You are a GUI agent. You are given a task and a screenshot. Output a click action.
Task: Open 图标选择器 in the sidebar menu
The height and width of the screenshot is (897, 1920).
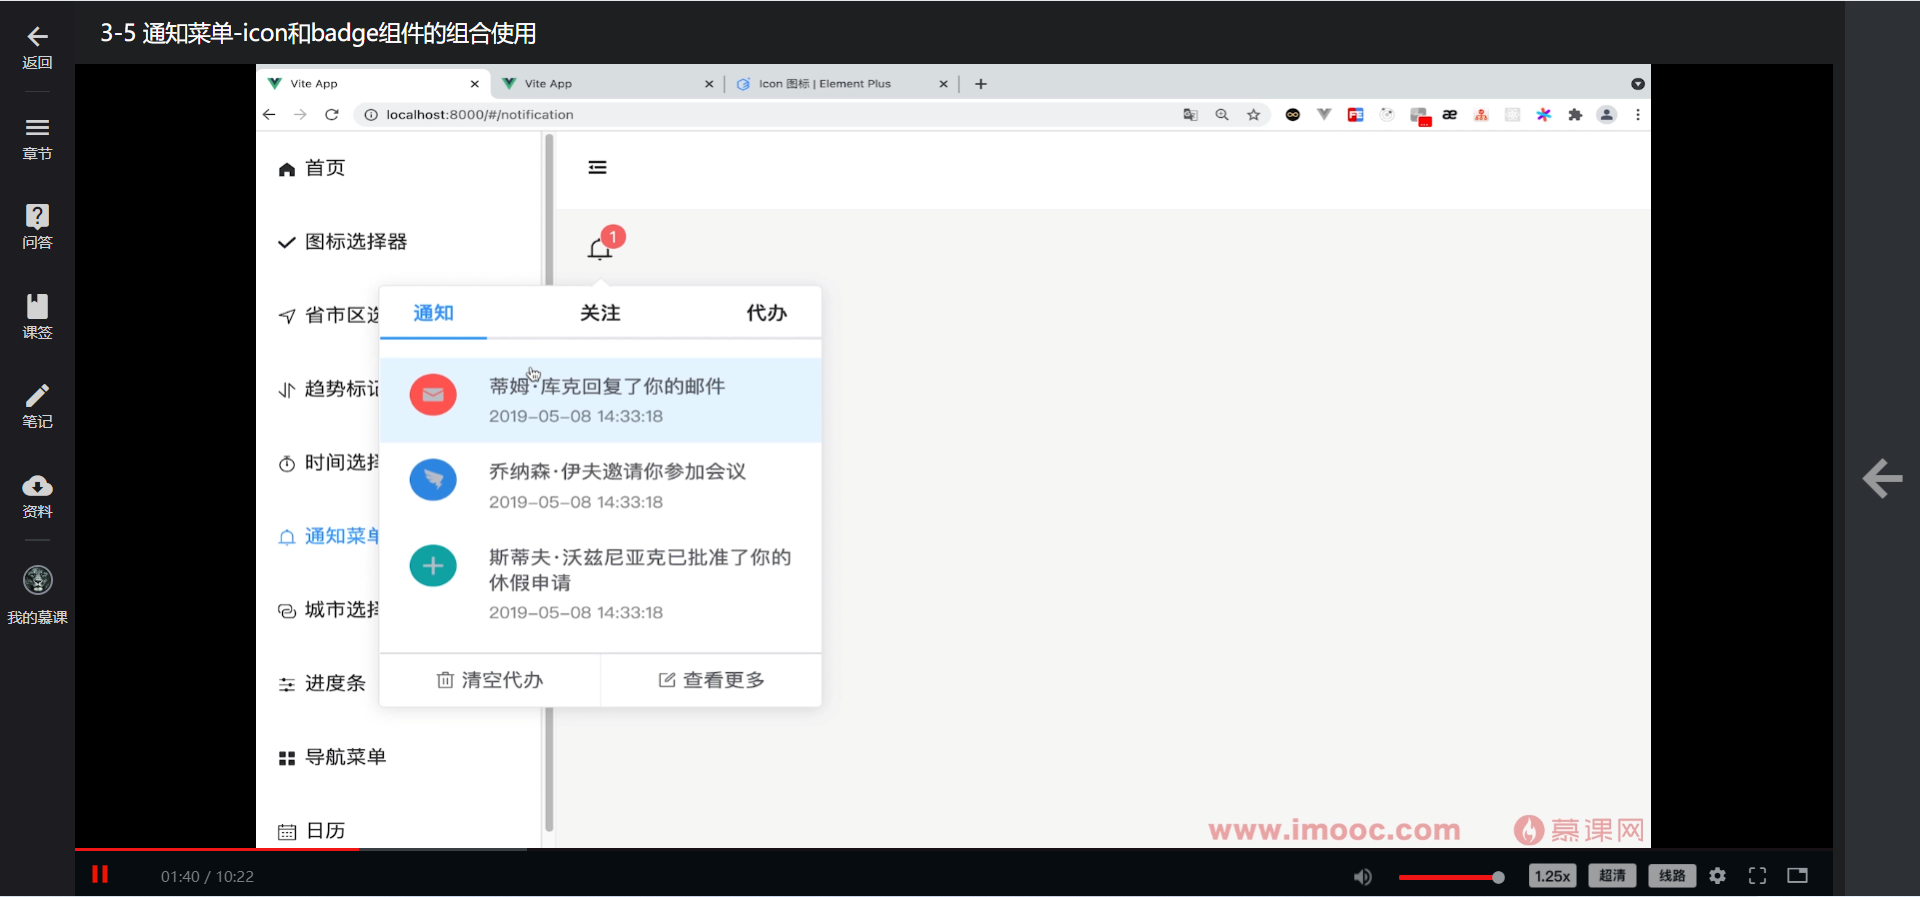[x=343, y=242]
